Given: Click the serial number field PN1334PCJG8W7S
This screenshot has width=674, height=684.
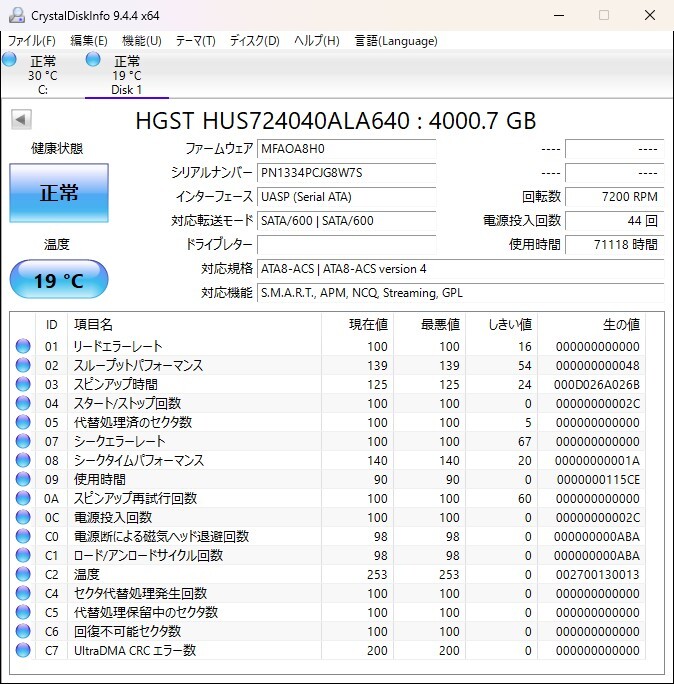Looking at the screenshot, I should point(346,173).
